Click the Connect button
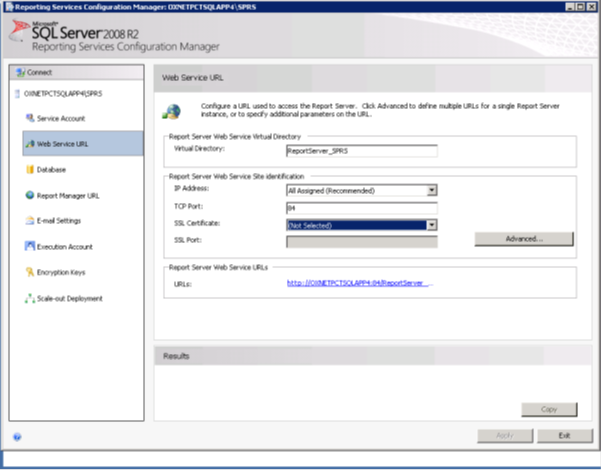This screenshot has width=602, height=470. pos(77,72)
